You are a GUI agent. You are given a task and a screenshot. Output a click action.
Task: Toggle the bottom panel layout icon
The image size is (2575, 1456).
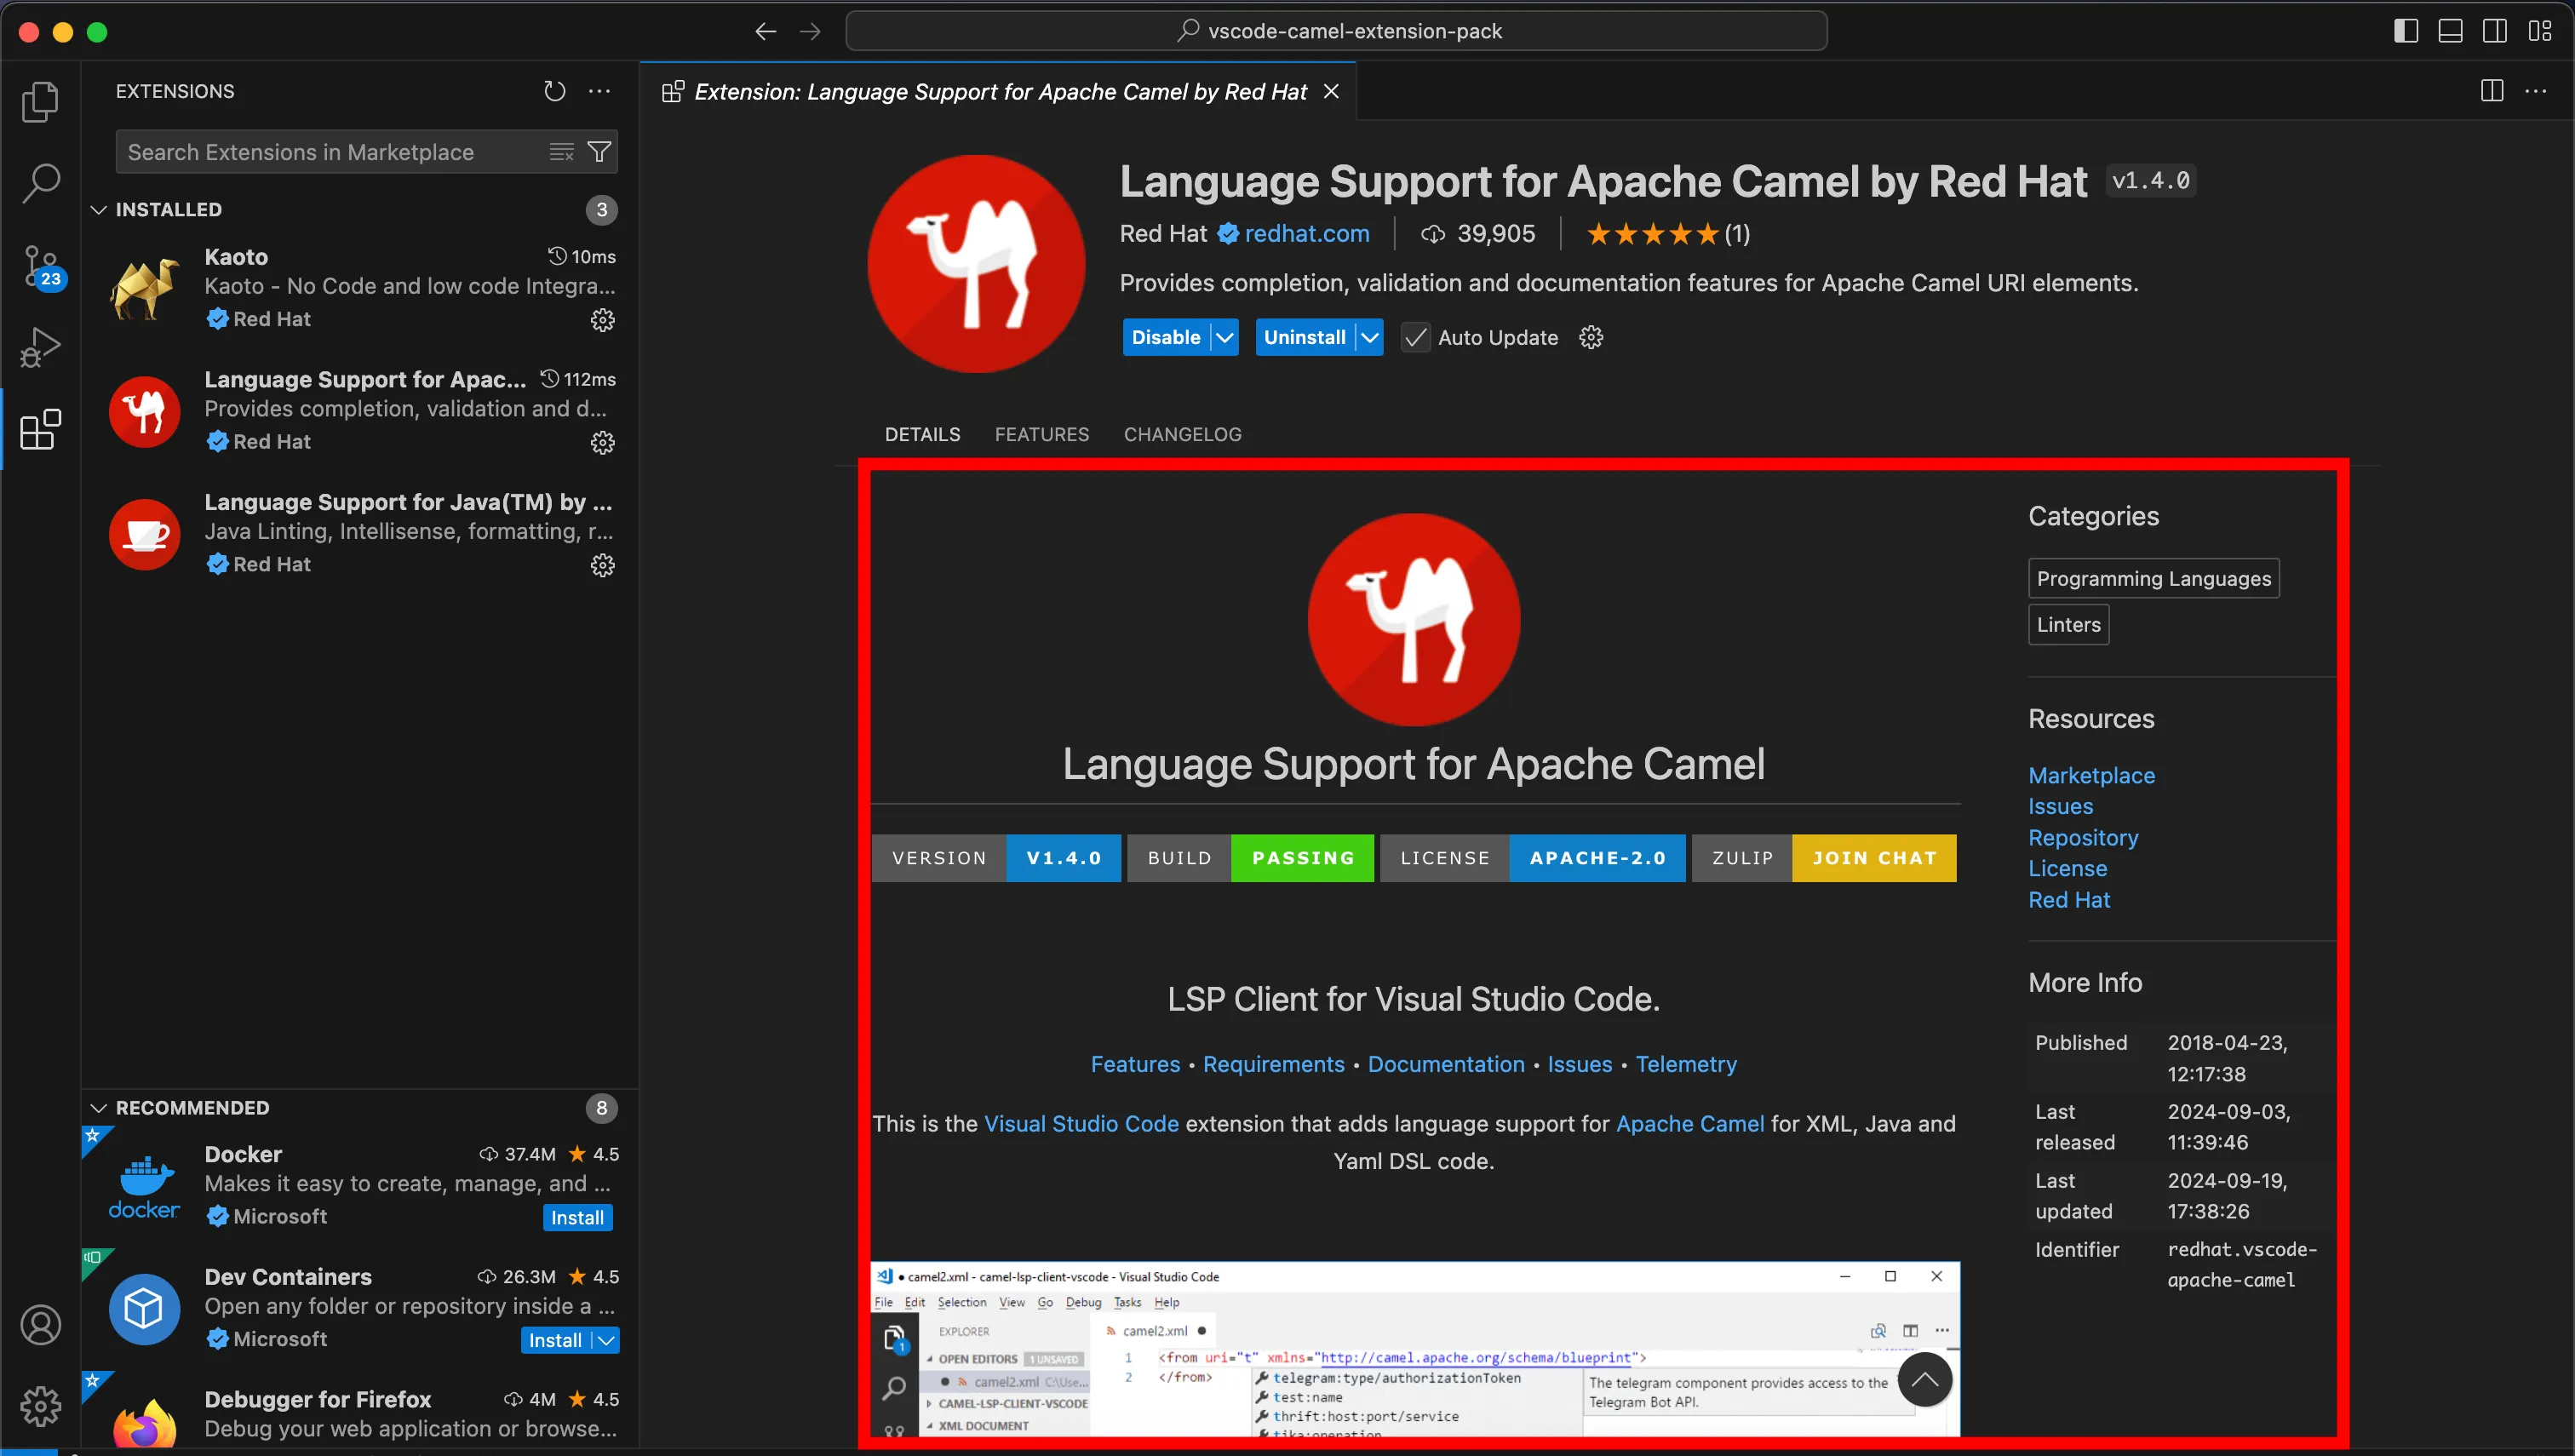(x=2450, y=31)
